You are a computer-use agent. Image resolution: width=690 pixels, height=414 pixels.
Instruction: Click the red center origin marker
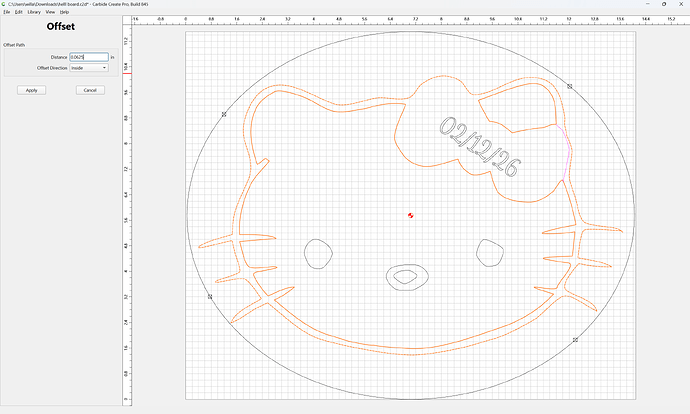coord(411,215)
